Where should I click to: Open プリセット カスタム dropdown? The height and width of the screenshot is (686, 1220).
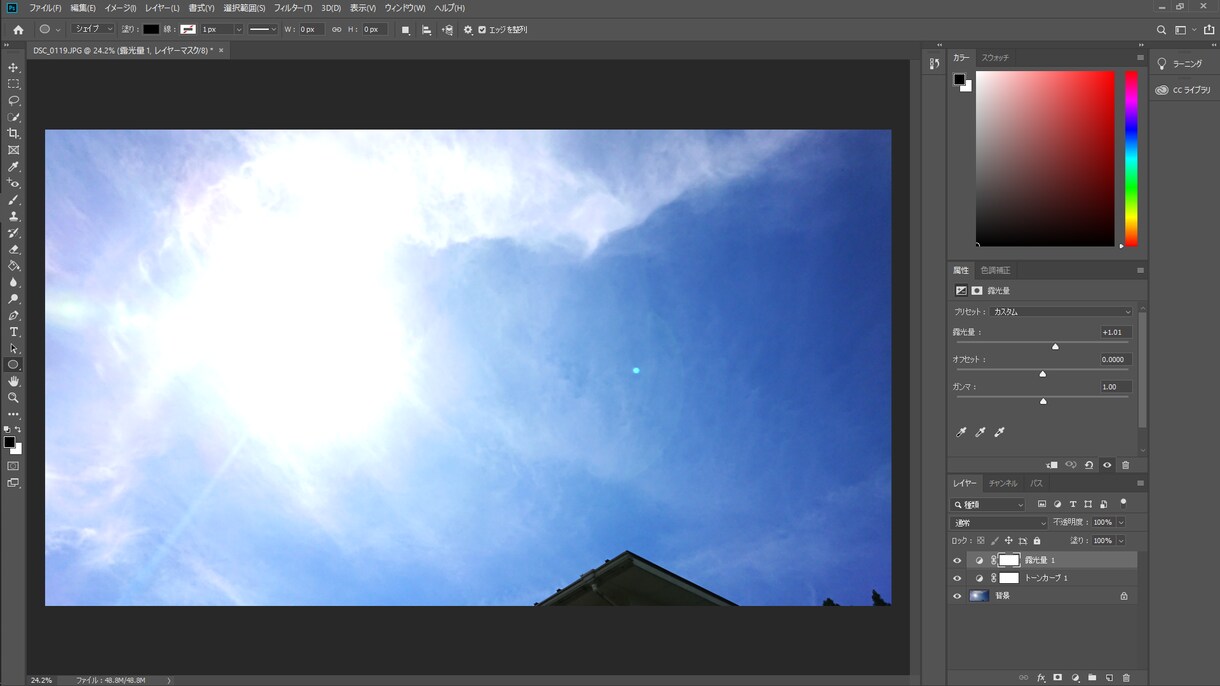point(1062,312)
